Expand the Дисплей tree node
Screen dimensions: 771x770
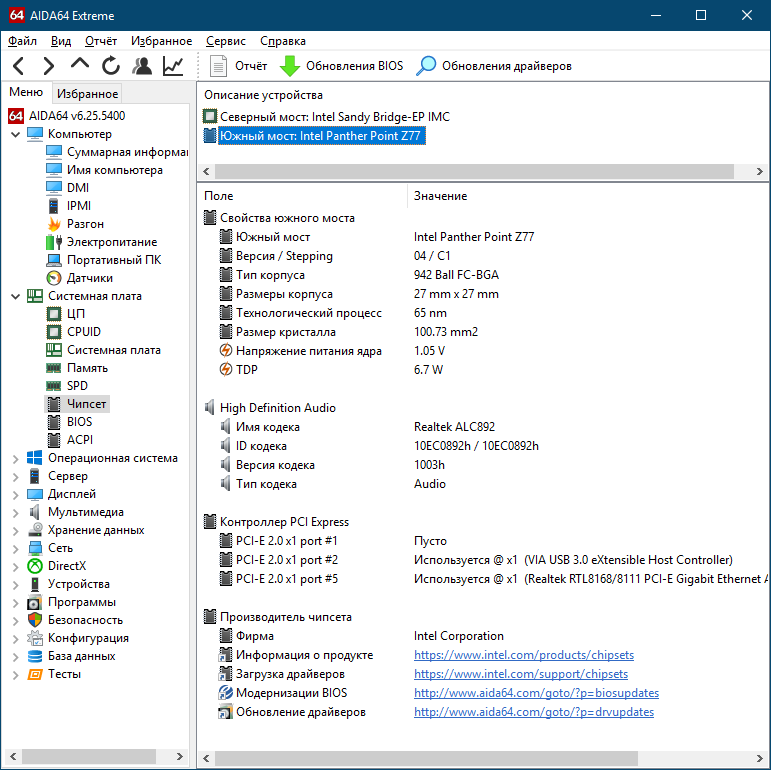(16, 494)
